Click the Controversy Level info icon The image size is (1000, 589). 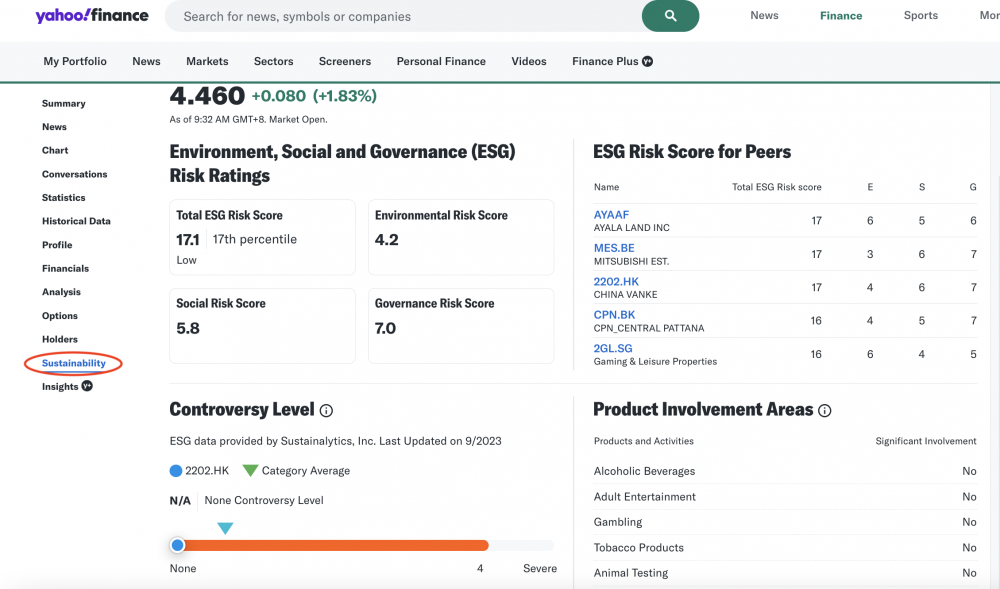(x=326, y=410)
